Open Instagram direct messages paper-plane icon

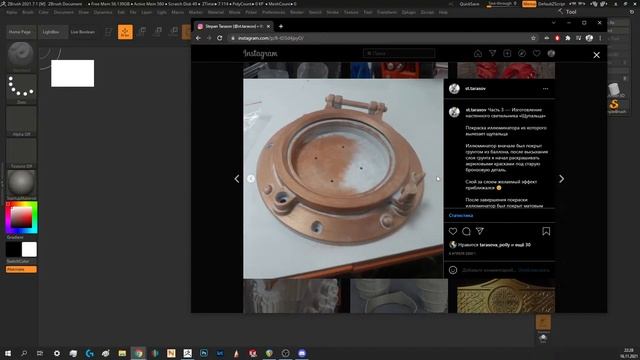click(493, 53)
